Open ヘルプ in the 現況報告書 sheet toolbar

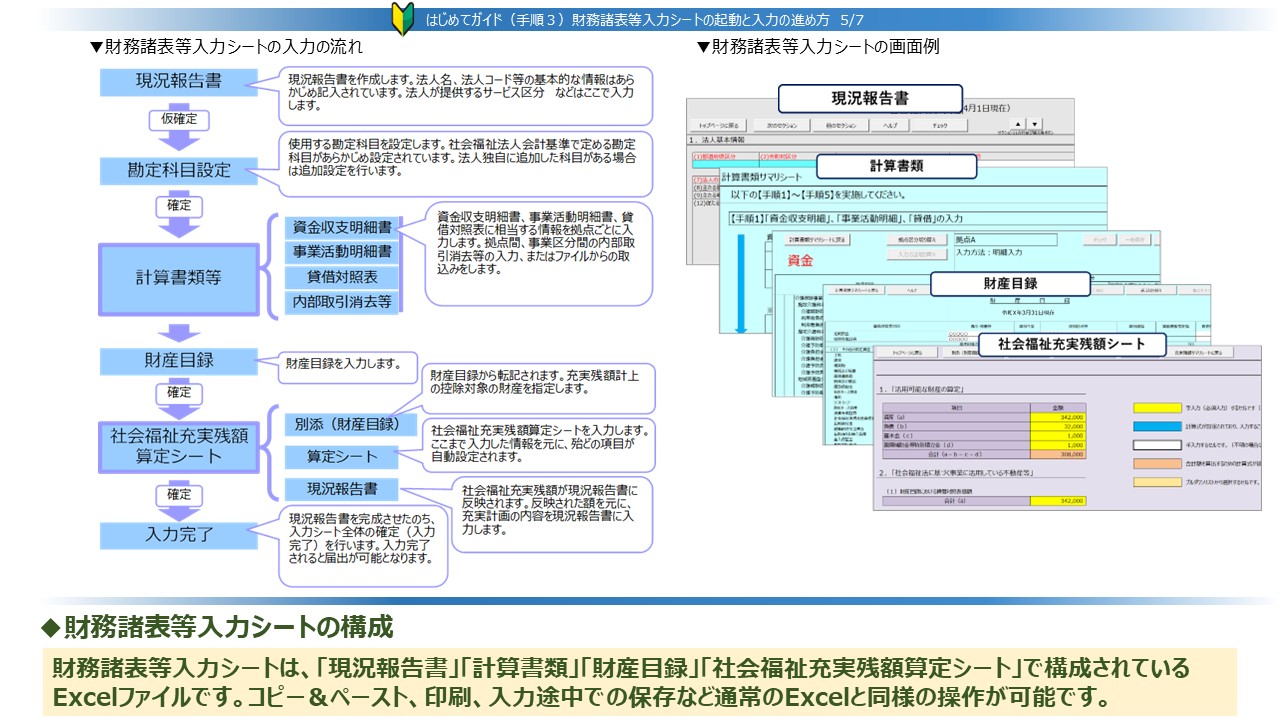pyautogui.click(x=889, y=126)
